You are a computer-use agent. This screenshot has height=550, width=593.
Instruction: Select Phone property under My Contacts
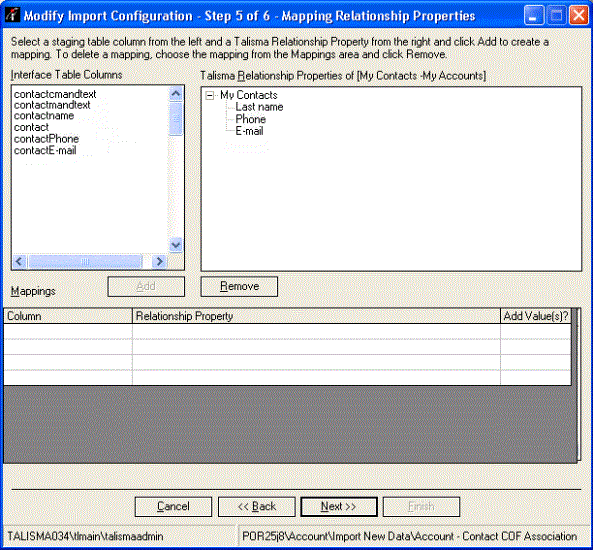[250, 119]
